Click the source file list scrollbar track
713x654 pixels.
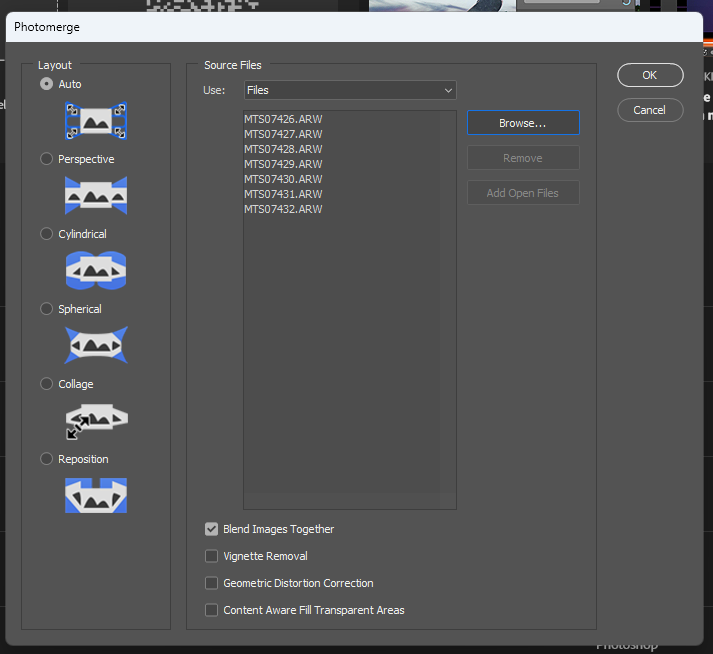click(x=448, y=302)
